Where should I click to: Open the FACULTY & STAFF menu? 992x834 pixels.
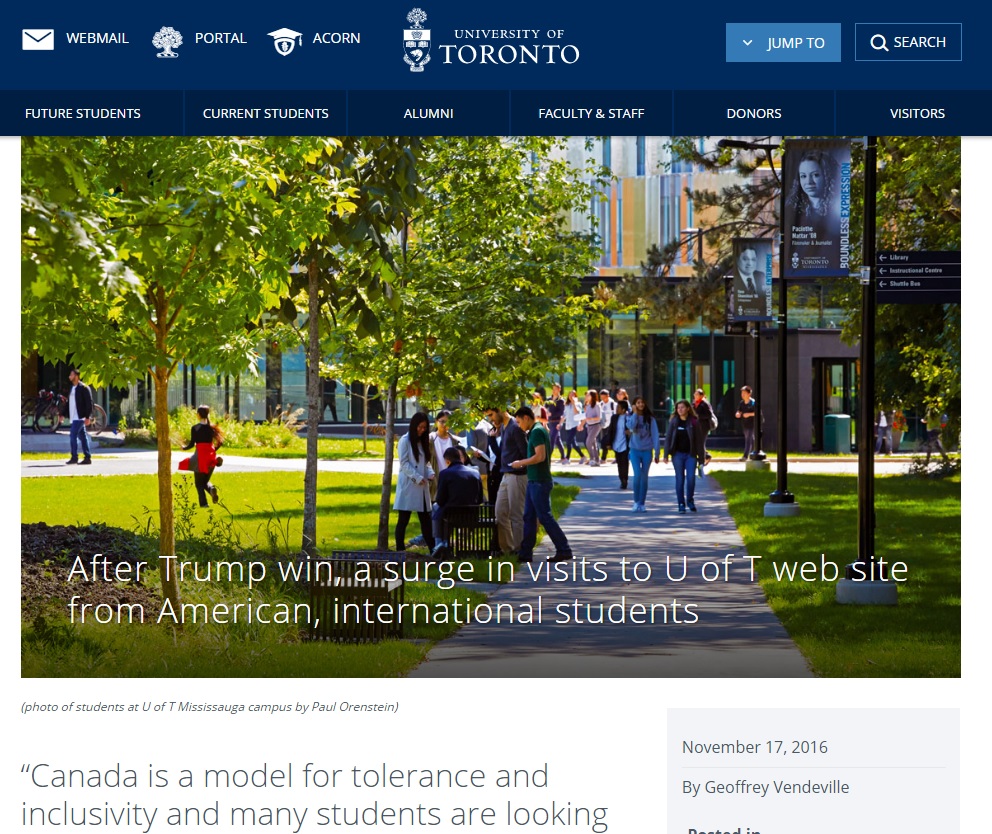(591, 113)
